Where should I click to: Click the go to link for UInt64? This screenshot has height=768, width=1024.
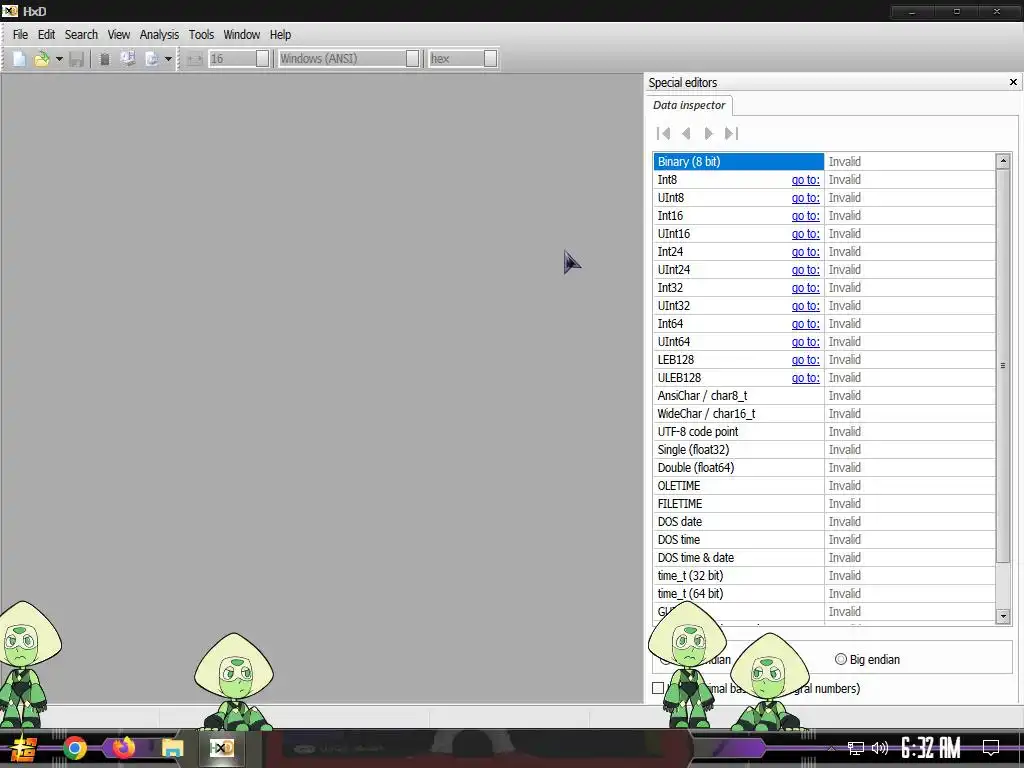(805, 342)
